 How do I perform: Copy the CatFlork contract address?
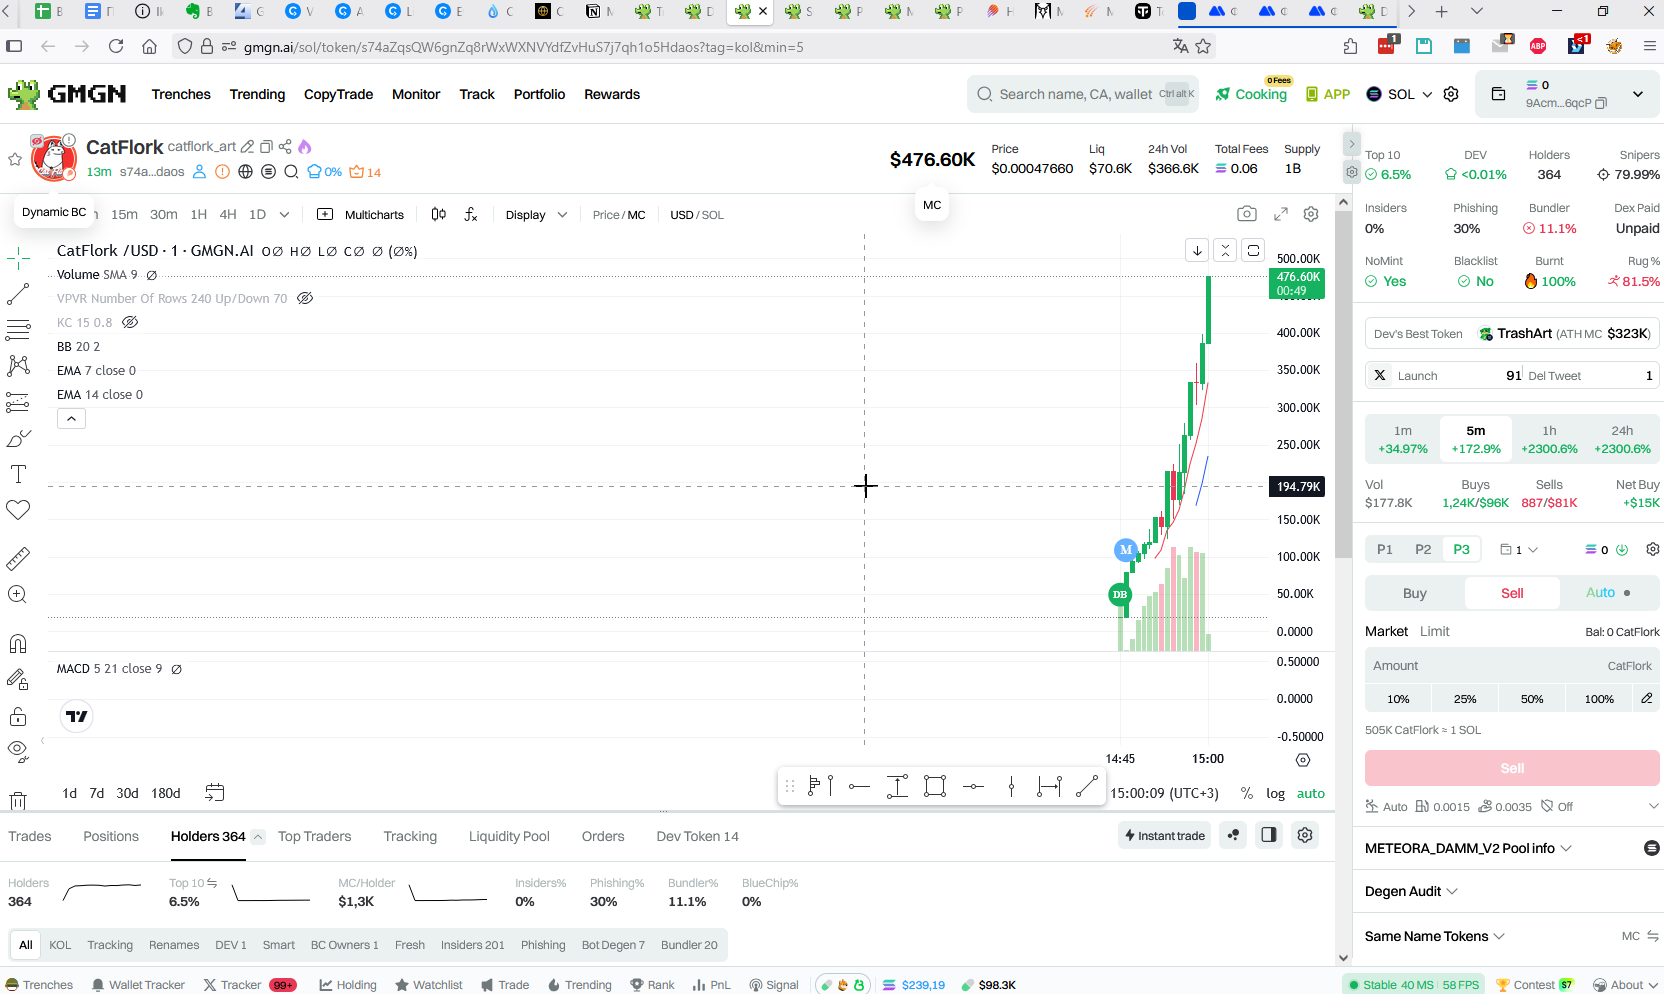pos(266,146)
